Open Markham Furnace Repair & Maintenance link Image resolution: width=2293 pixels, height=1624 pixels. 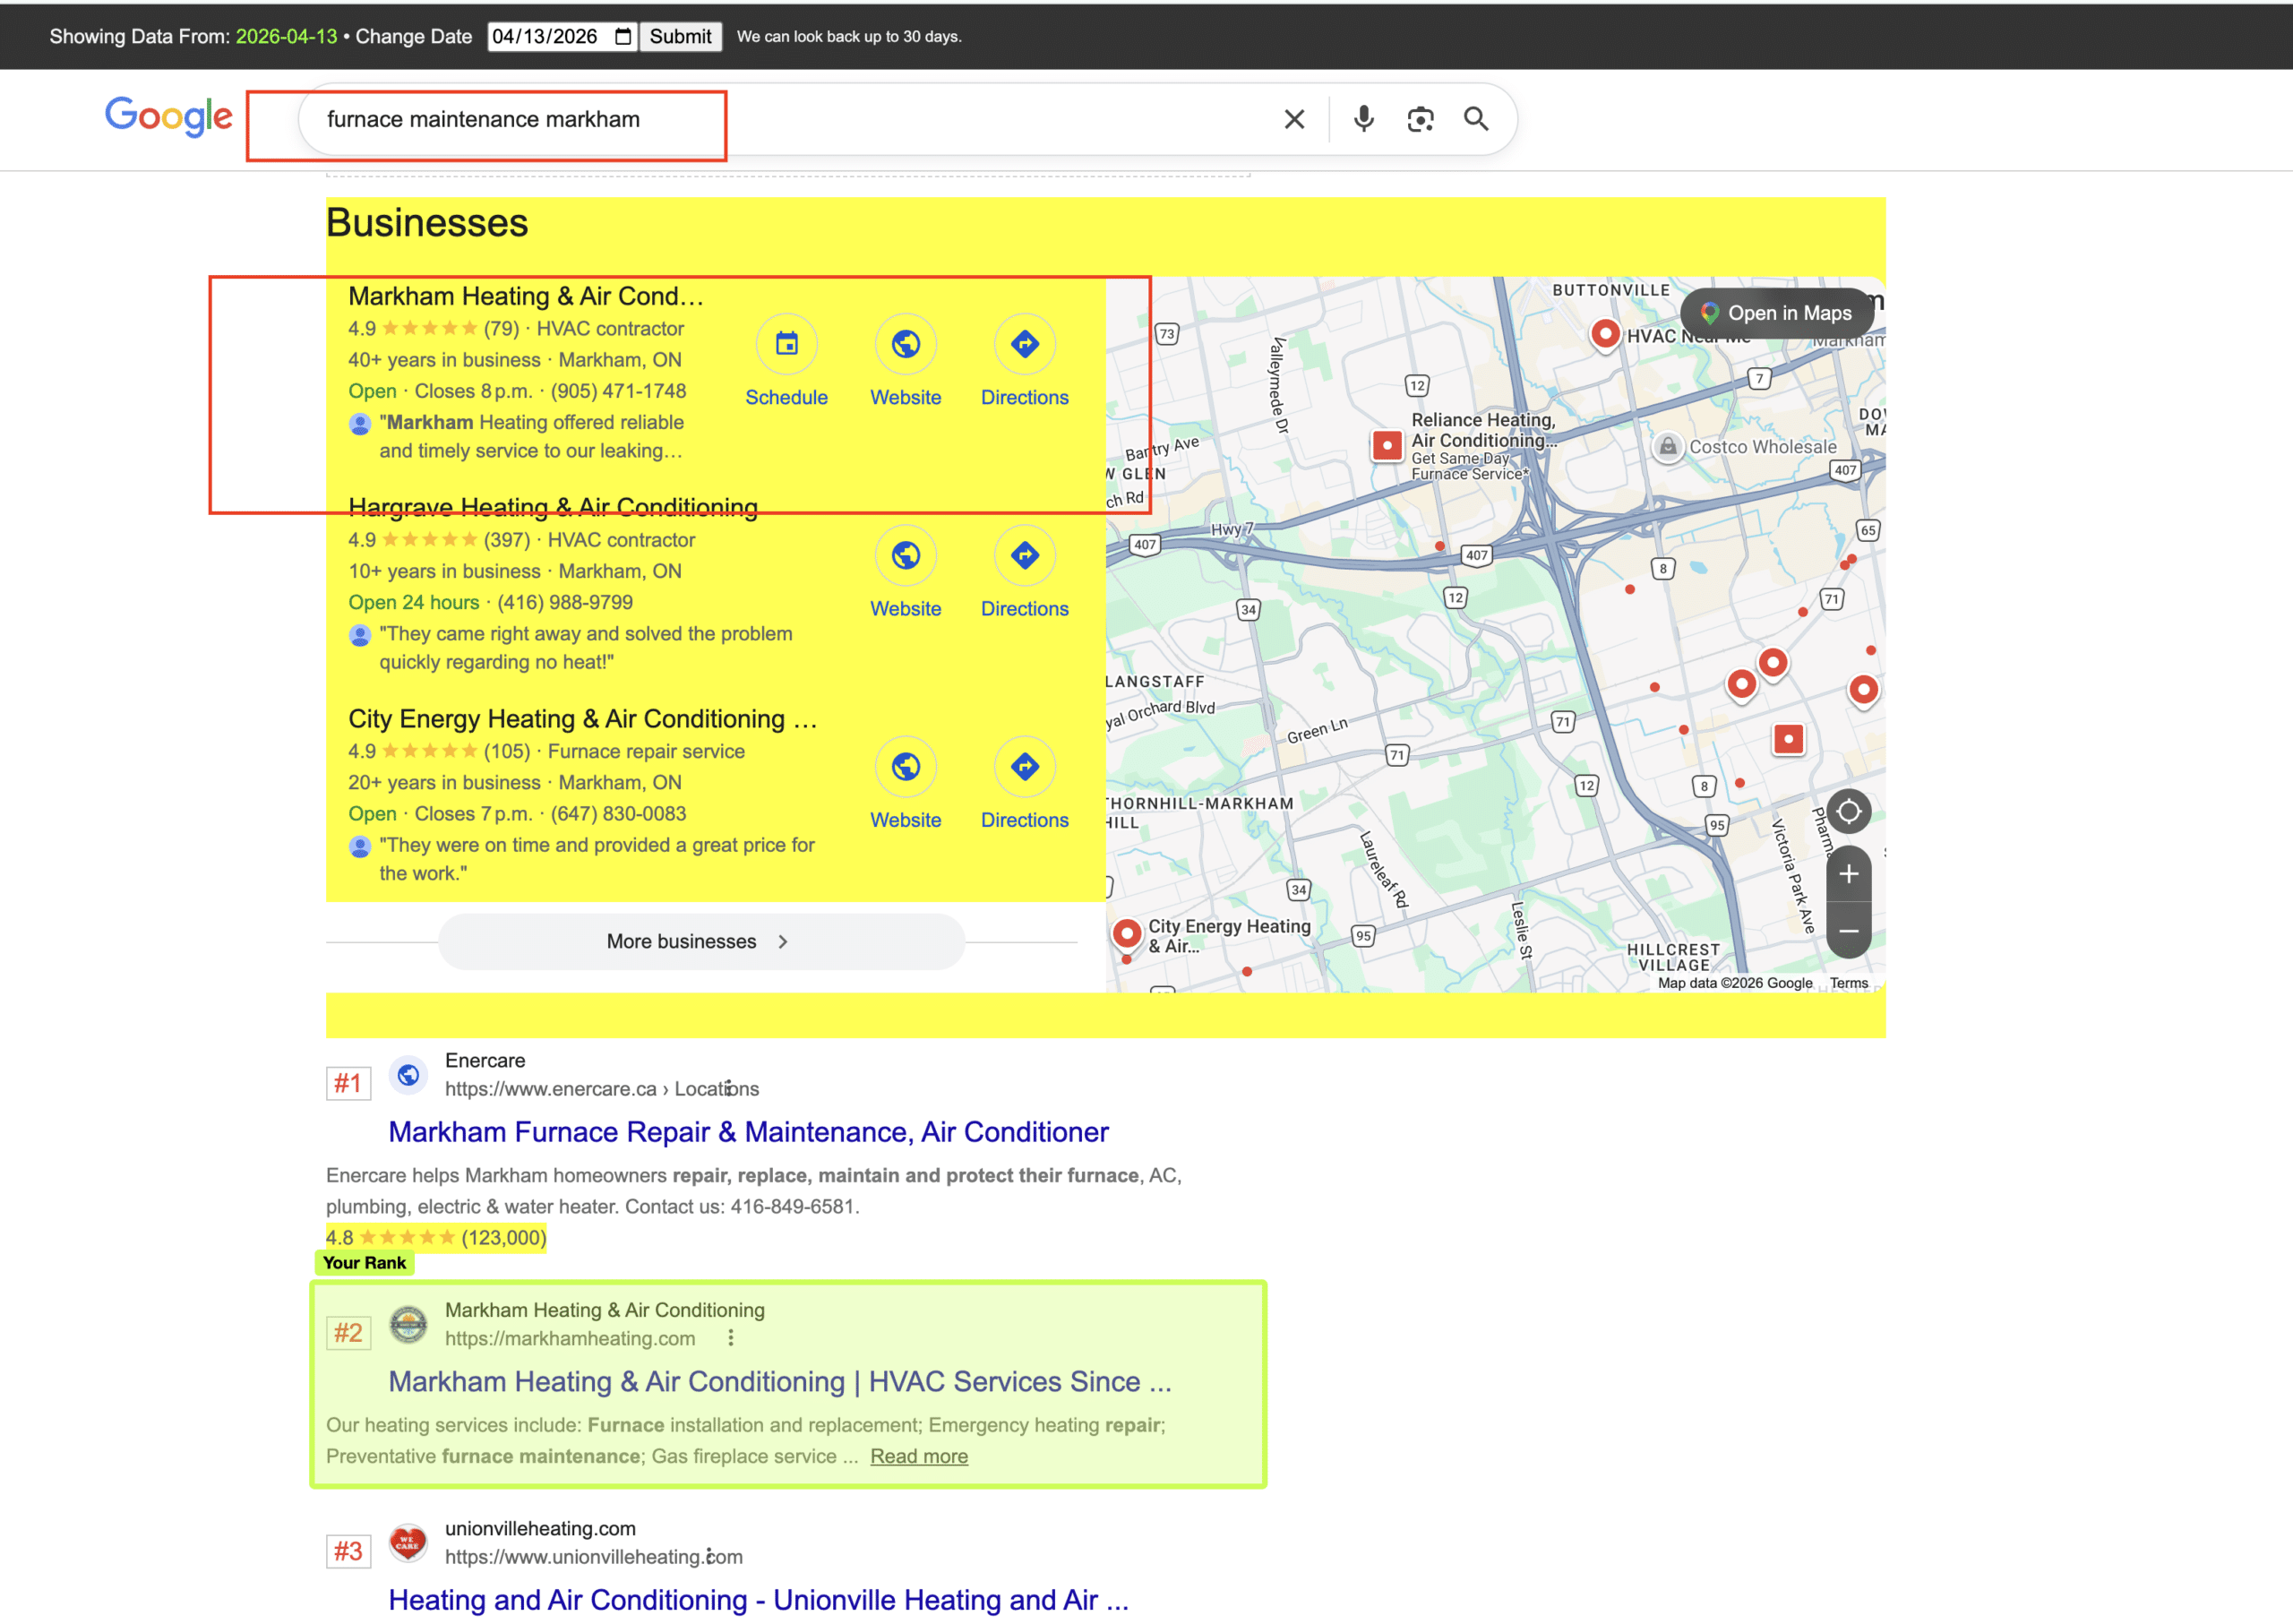coord(748,1132)
